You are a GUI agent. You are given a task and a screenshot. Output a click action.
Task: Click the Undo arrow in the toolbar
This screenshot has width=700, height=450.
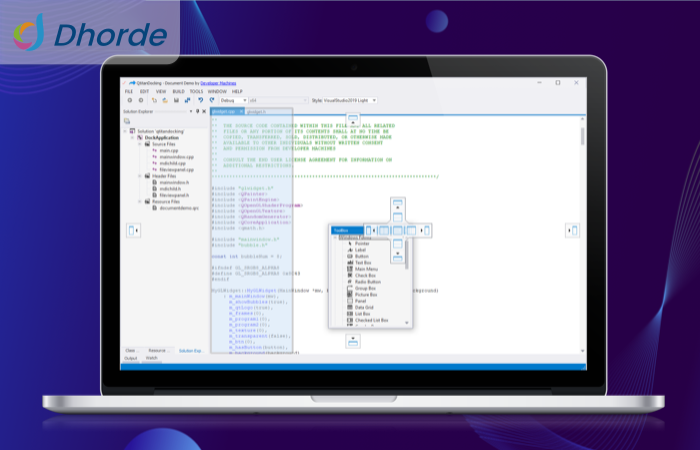200,100
